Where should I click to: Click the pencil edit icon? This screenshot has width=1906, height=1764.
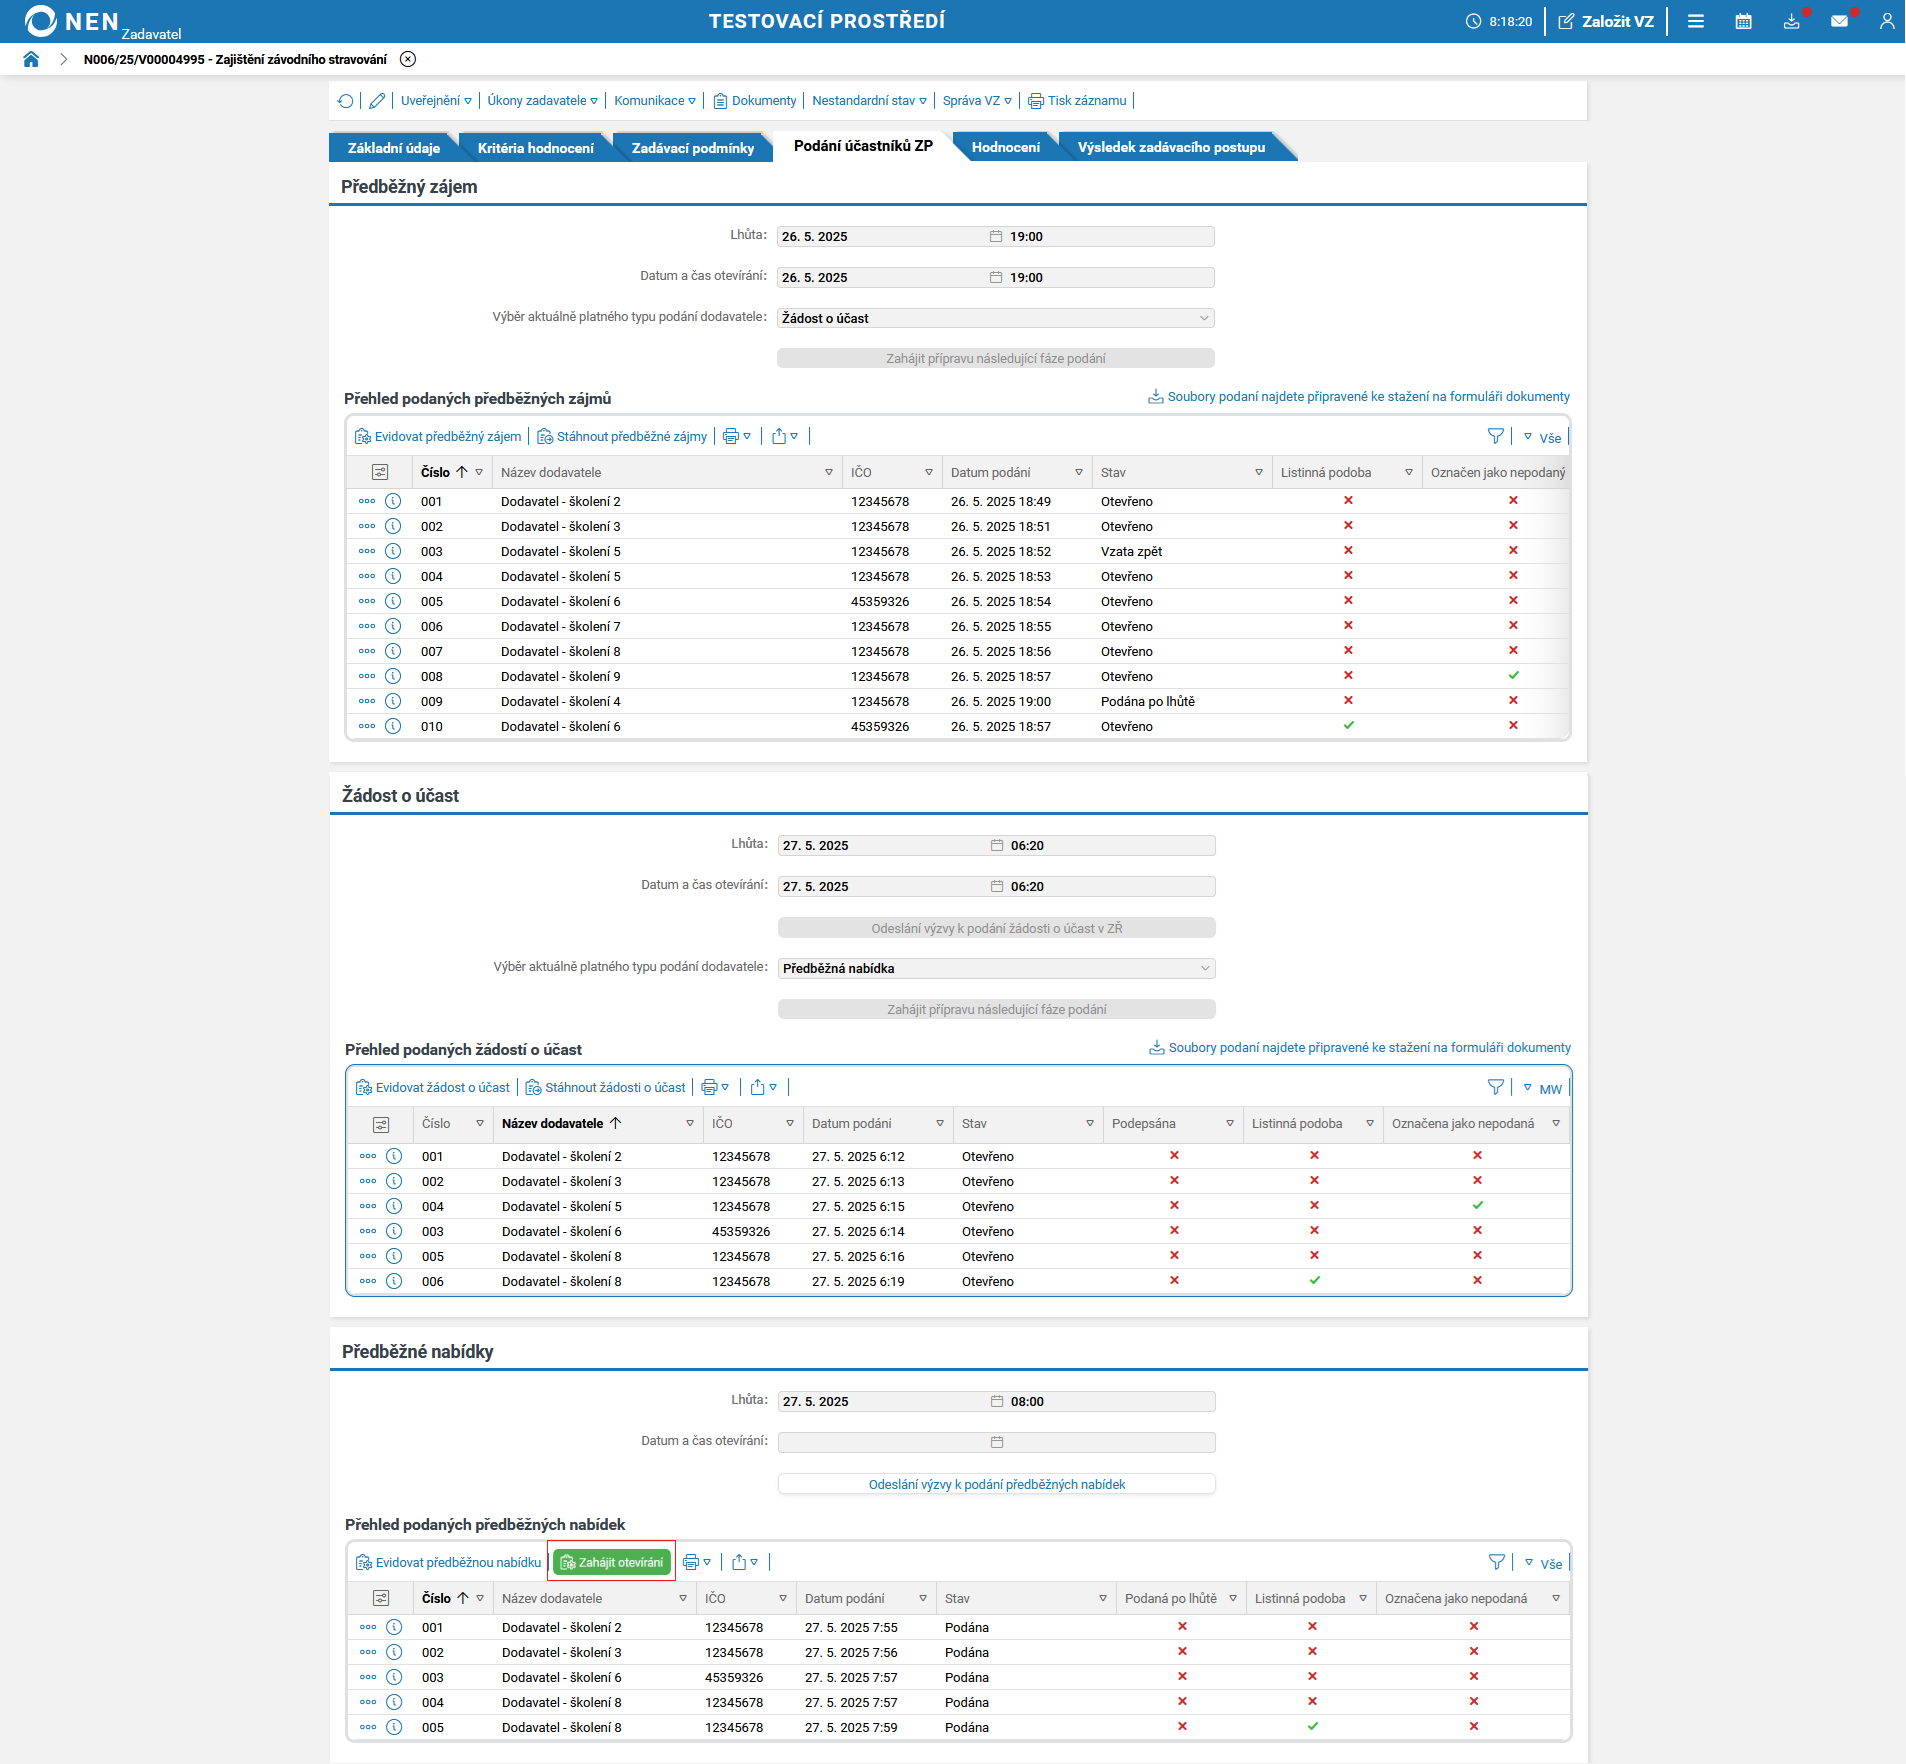coord(377,101)
